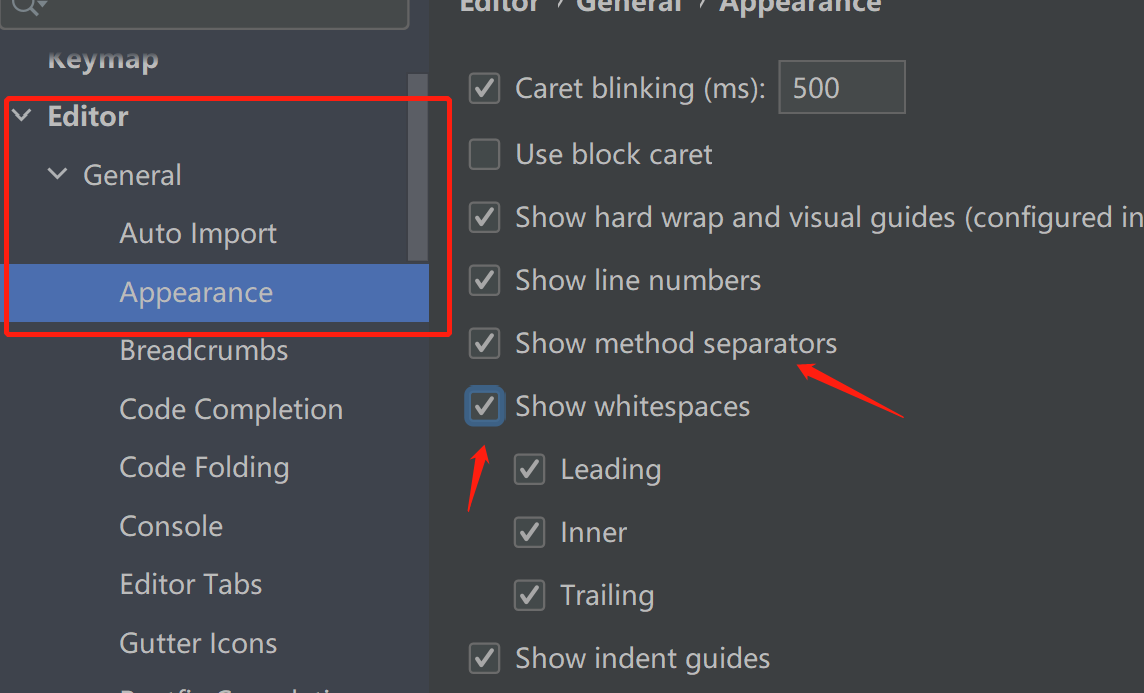Disable Show line numbers checkbox
This screenshot has width=1144, height=693.
485,280
